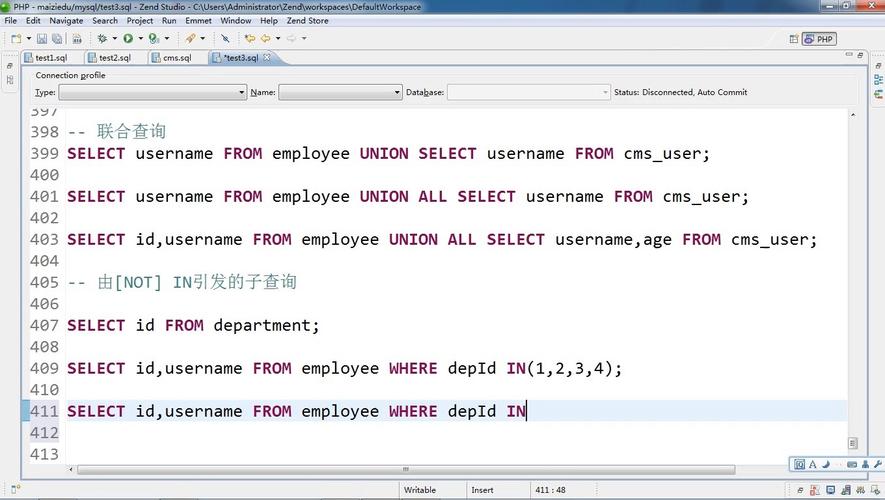The height and width of the screenshot is (500, 885).
Task: Switch to the test2.sql tab
Action: (109, 58)
